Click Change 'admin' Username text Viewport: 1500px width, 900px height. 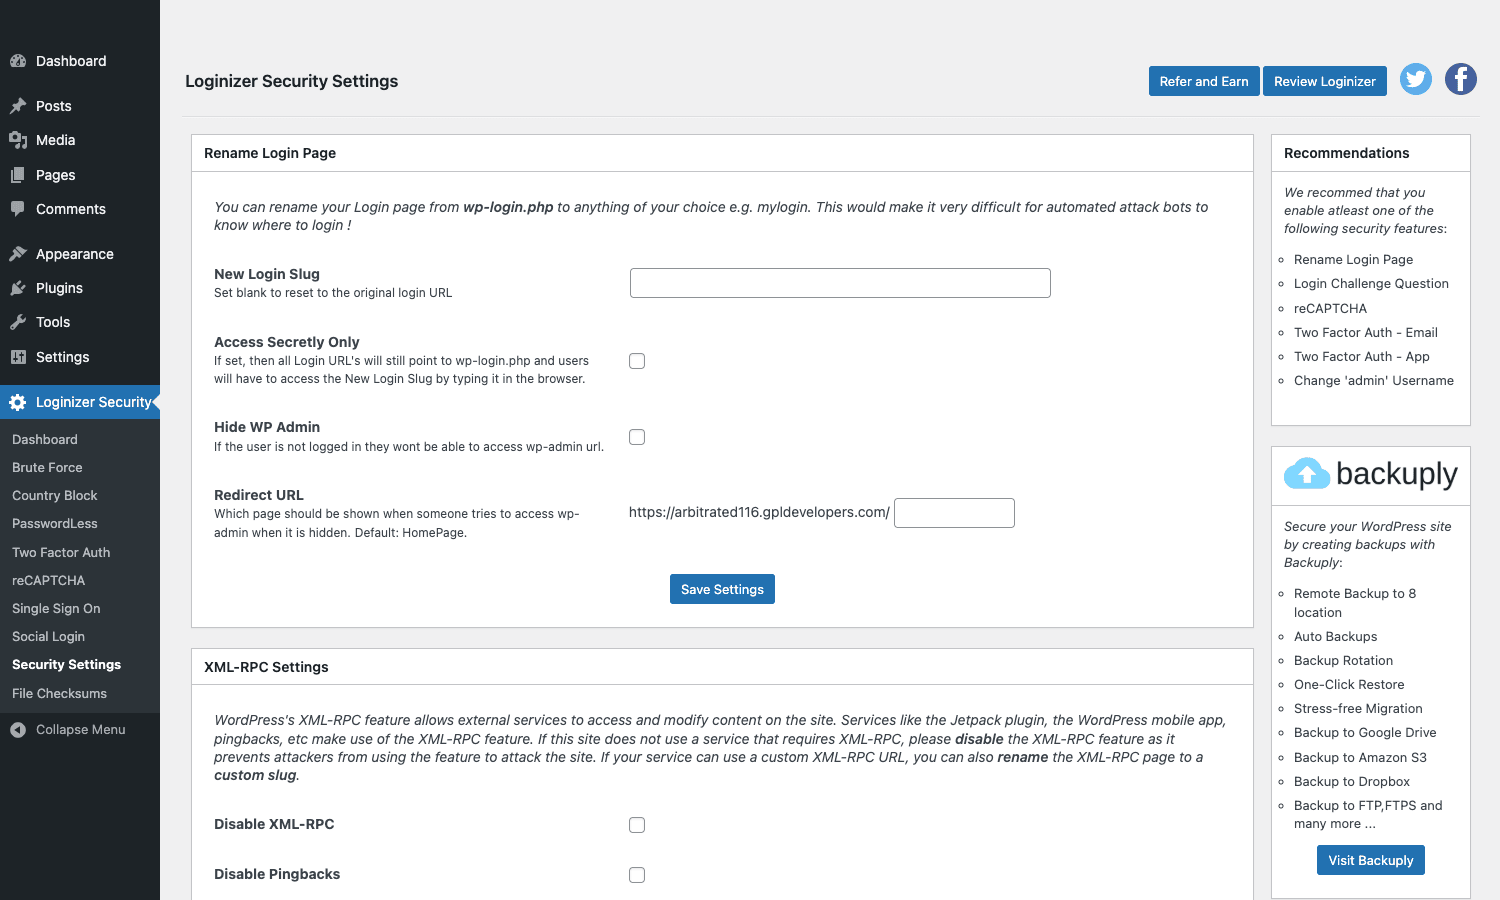point(1374,380)
